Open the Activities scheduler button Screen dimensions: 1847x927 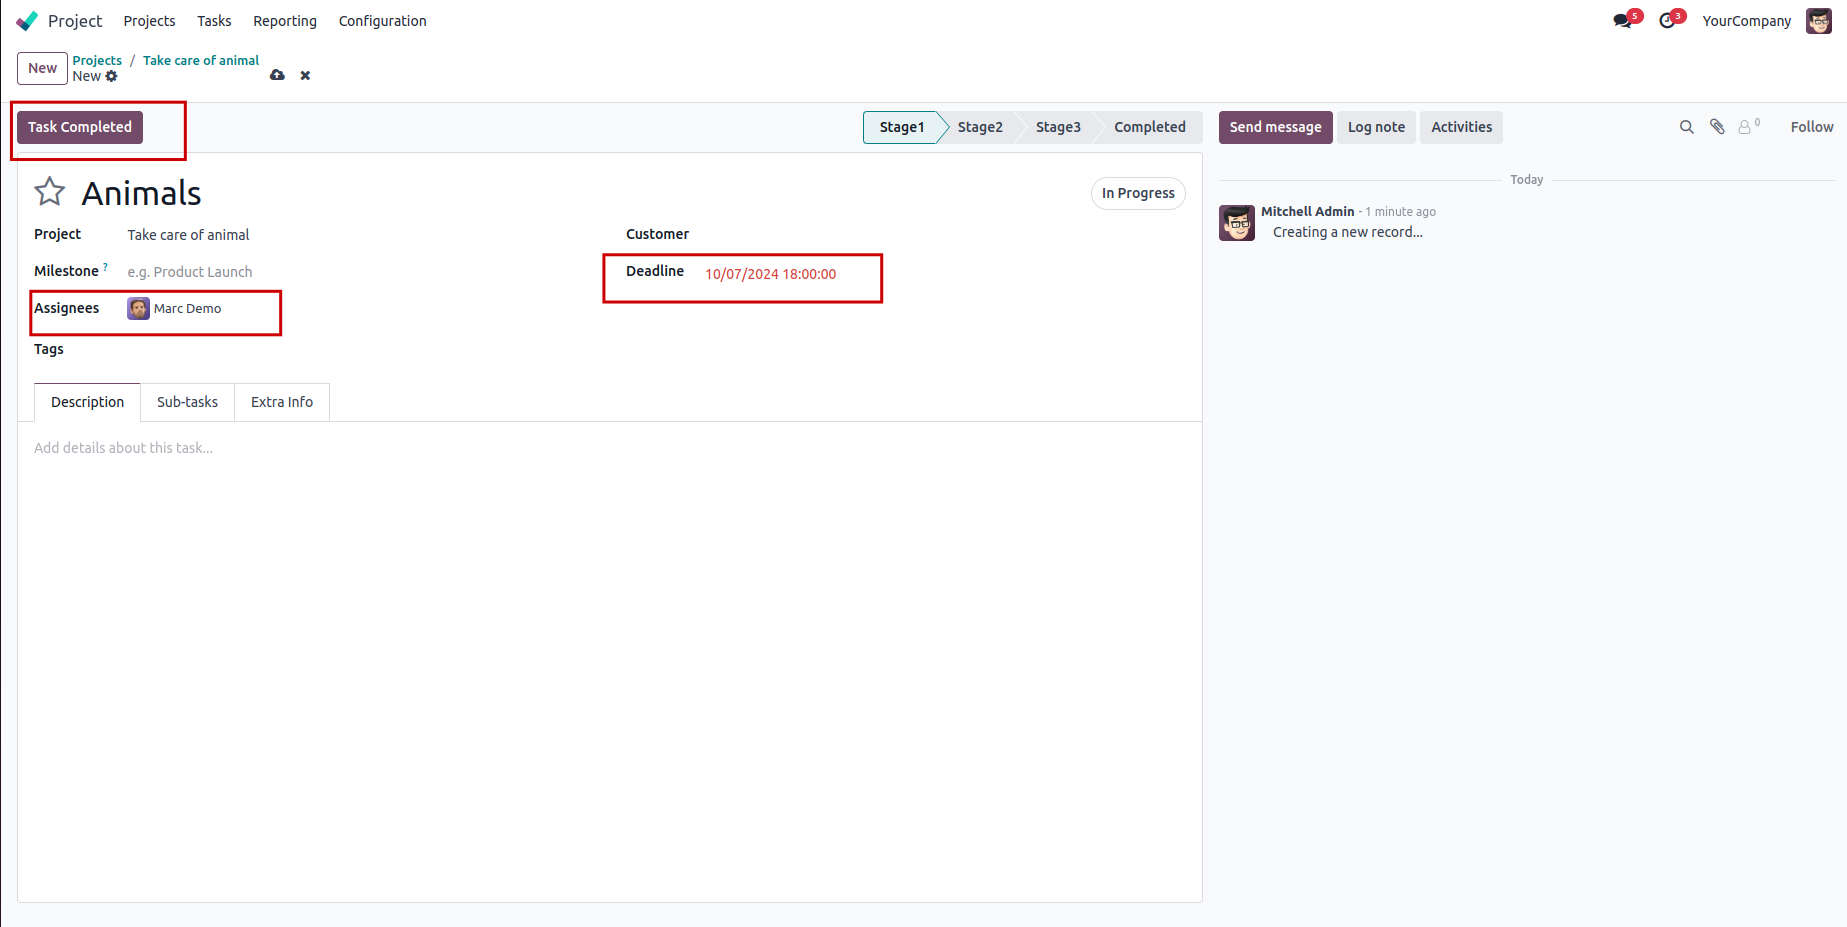(x=1461, y=127)
